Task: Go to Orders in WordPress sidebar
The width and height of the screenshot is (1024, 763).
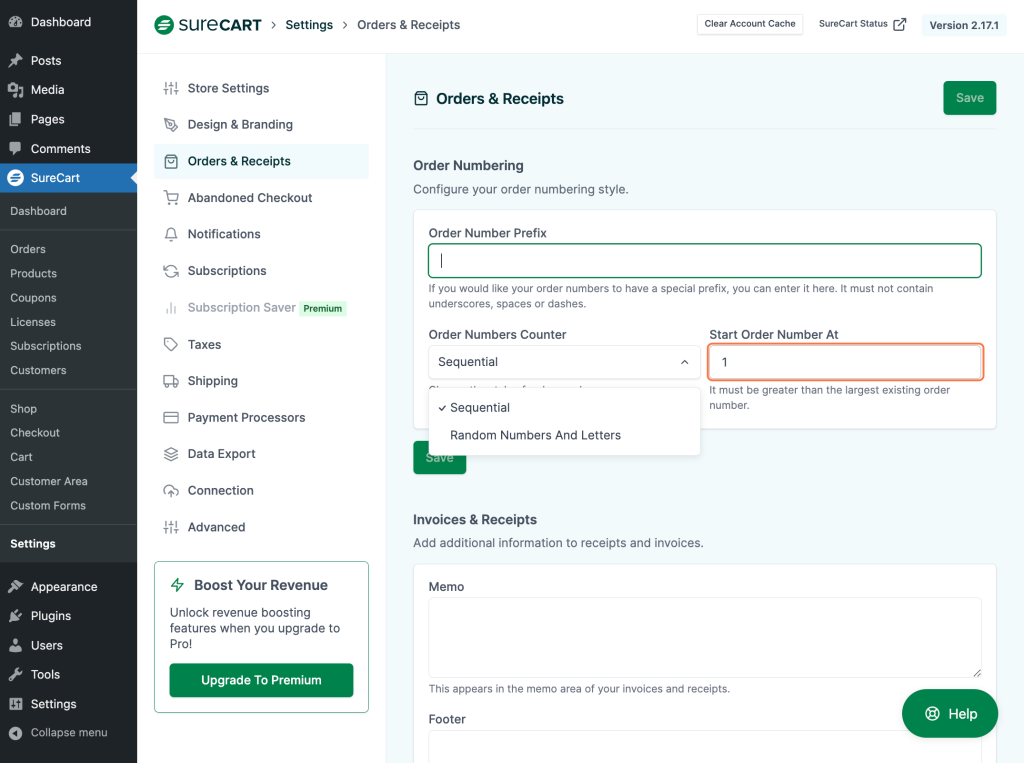Action: point(28,249)
